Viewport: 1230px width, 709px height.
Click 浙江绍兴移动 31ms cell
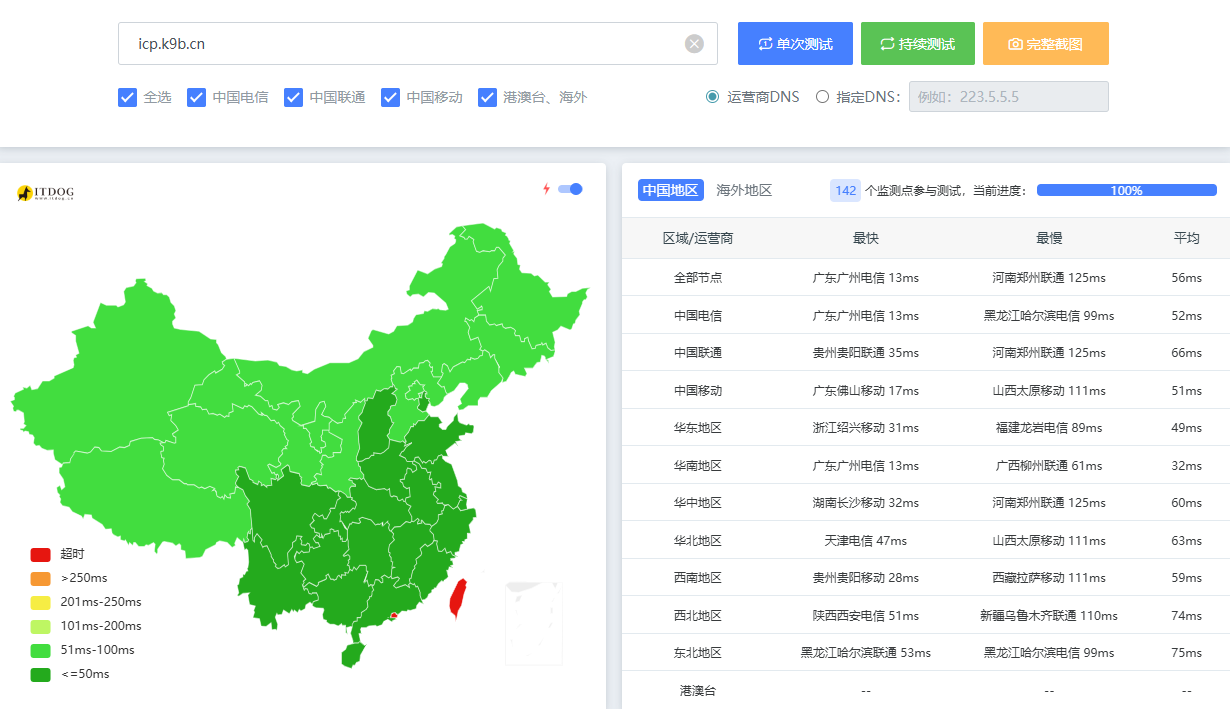pos(865,428)
